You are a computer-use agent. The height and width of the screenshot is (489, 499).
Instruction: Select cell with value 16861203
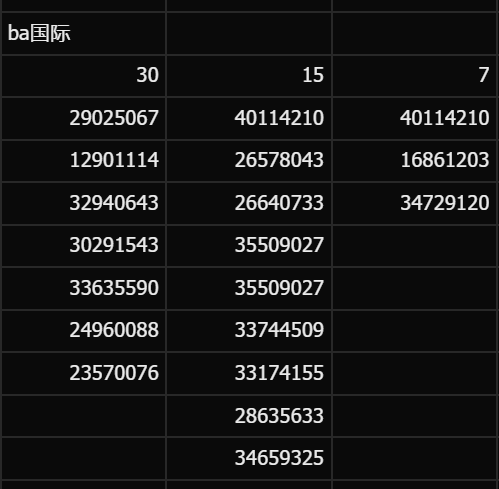tap(415, 161)
